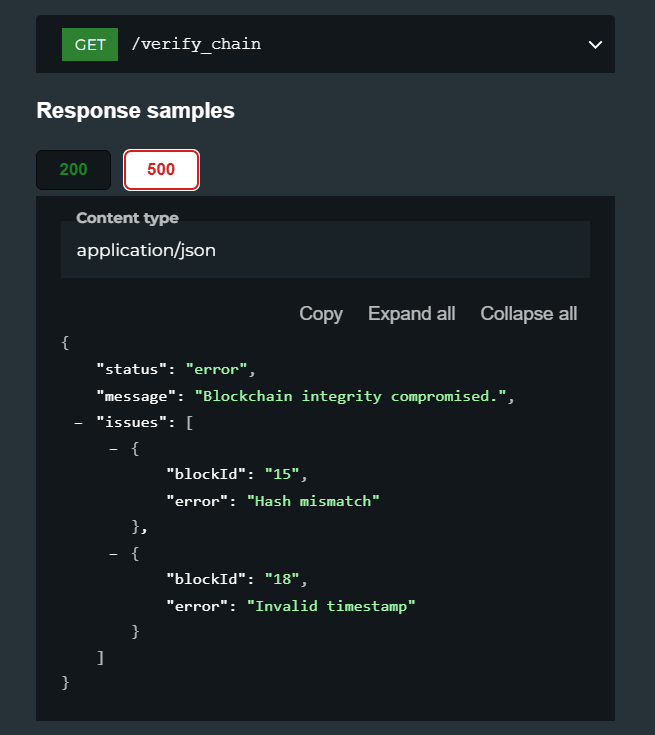The image size is (655, 735).
Task: Expand the /verify_chain endpoint chevron
Action: tap(595, 45)
